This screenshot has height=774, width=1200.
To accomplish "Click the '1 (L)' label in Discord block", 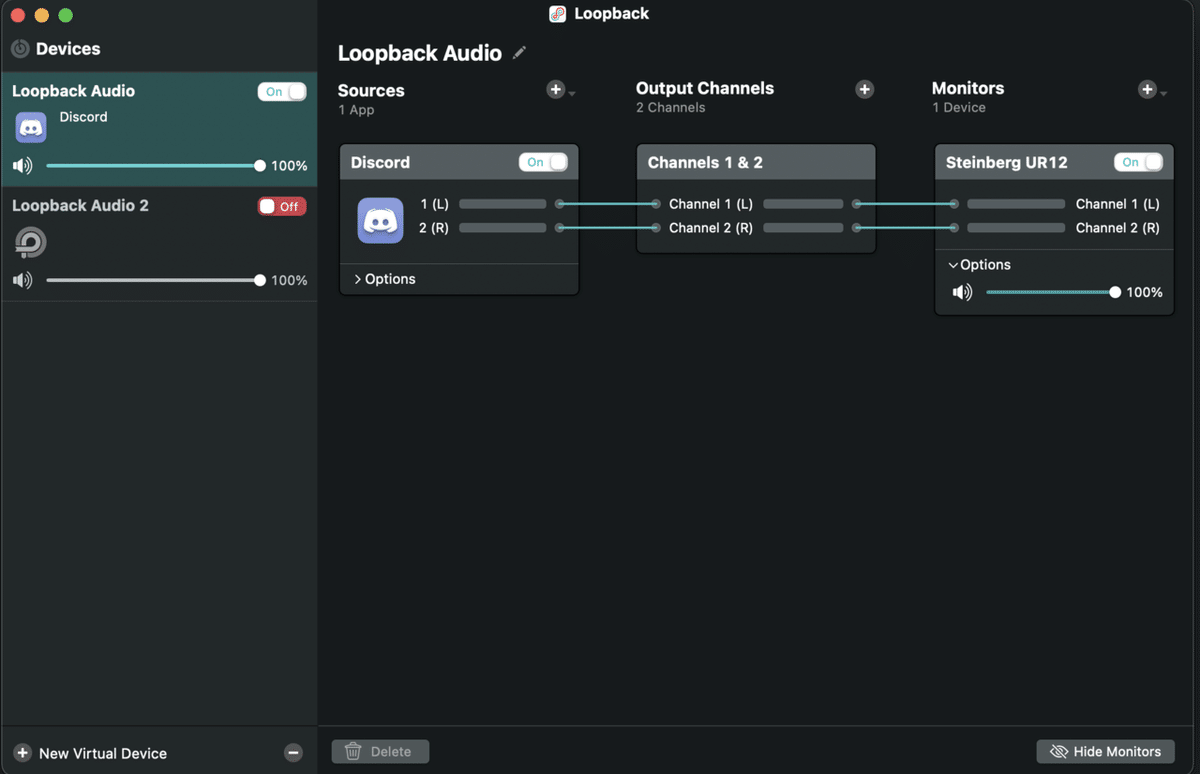I will [434, 204].
